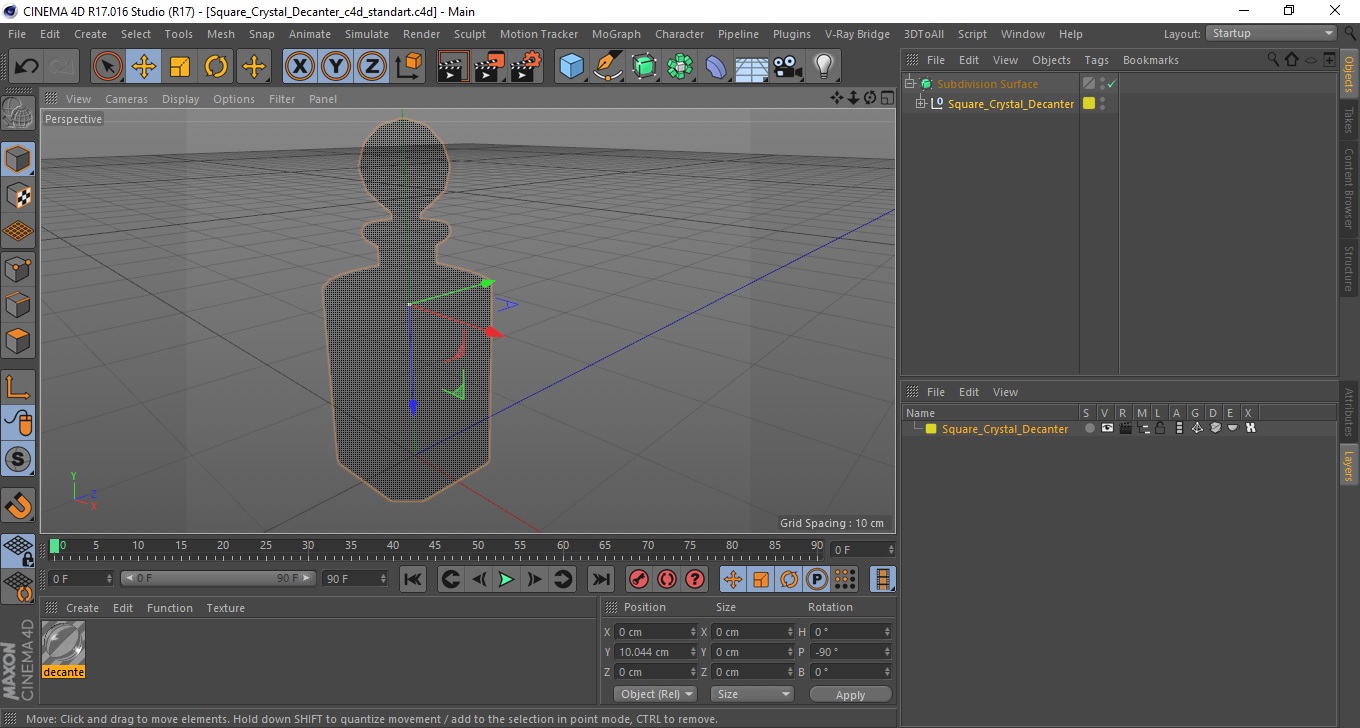Open the Sculpt menu
Image resolution: width=1360 pixels, height=728 pixels.
point(470,34)
